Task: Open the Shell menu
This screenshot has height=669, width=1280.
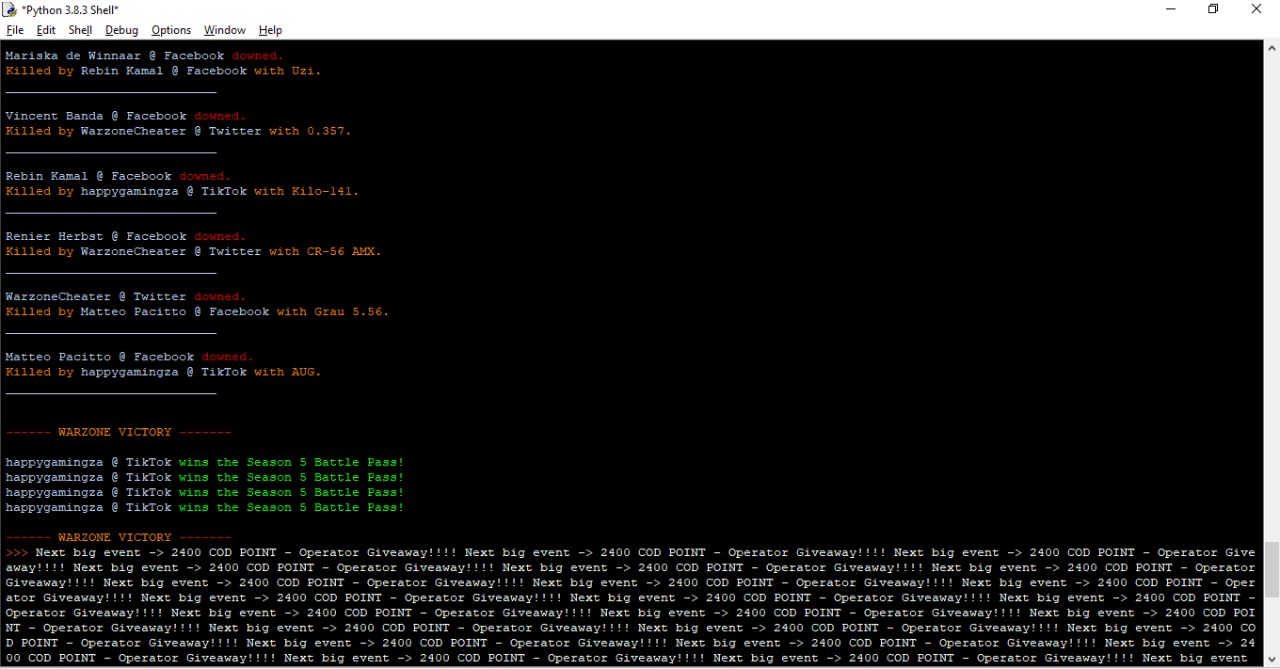Action: (x=80, y=30)
